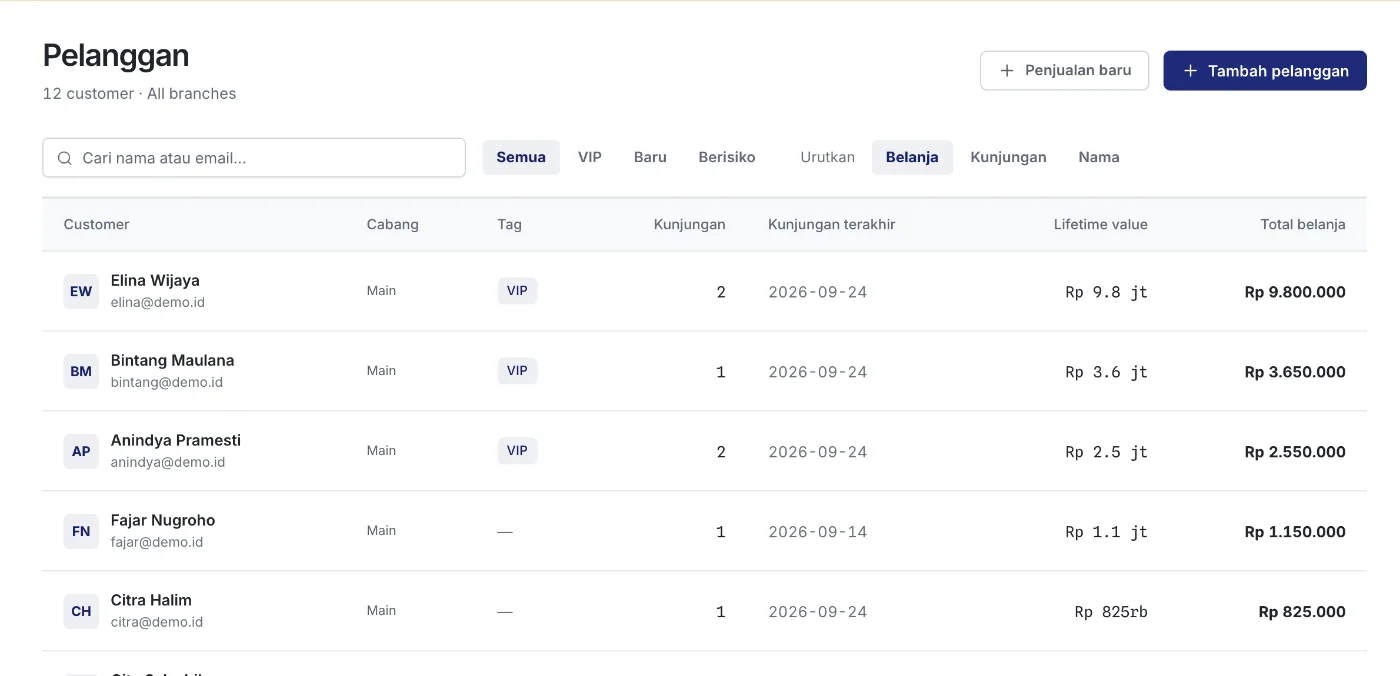The height and width of the screenshot is (676, 1400).
Task: Click the Kunjungan column header
Action: [690, 224]
